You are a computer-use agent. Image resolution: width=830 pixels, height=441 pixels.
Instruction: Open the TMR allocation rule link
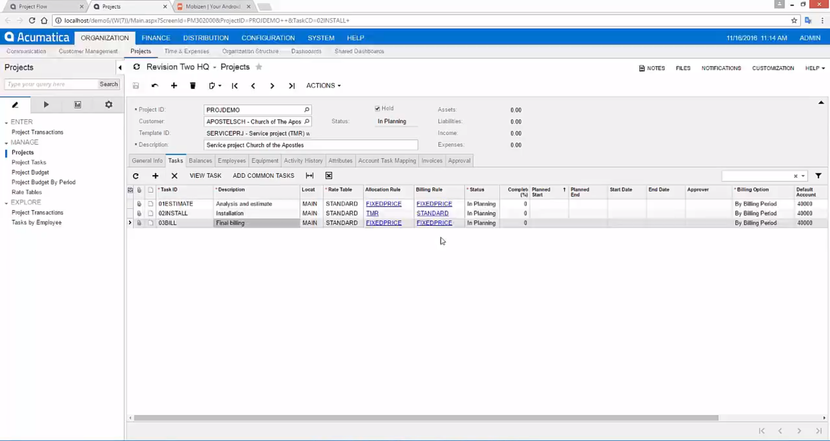[x=372, y=213]
